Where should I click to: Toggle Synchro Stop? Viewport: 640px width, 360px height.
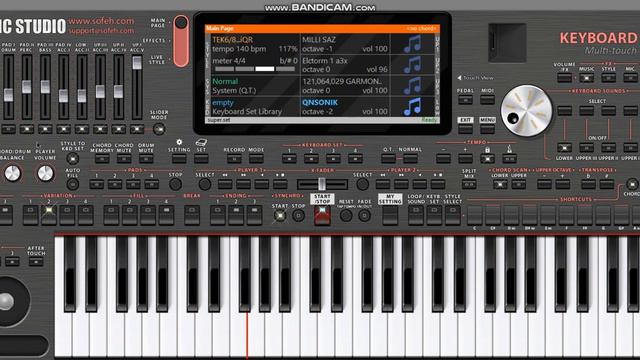pos(298,216)
